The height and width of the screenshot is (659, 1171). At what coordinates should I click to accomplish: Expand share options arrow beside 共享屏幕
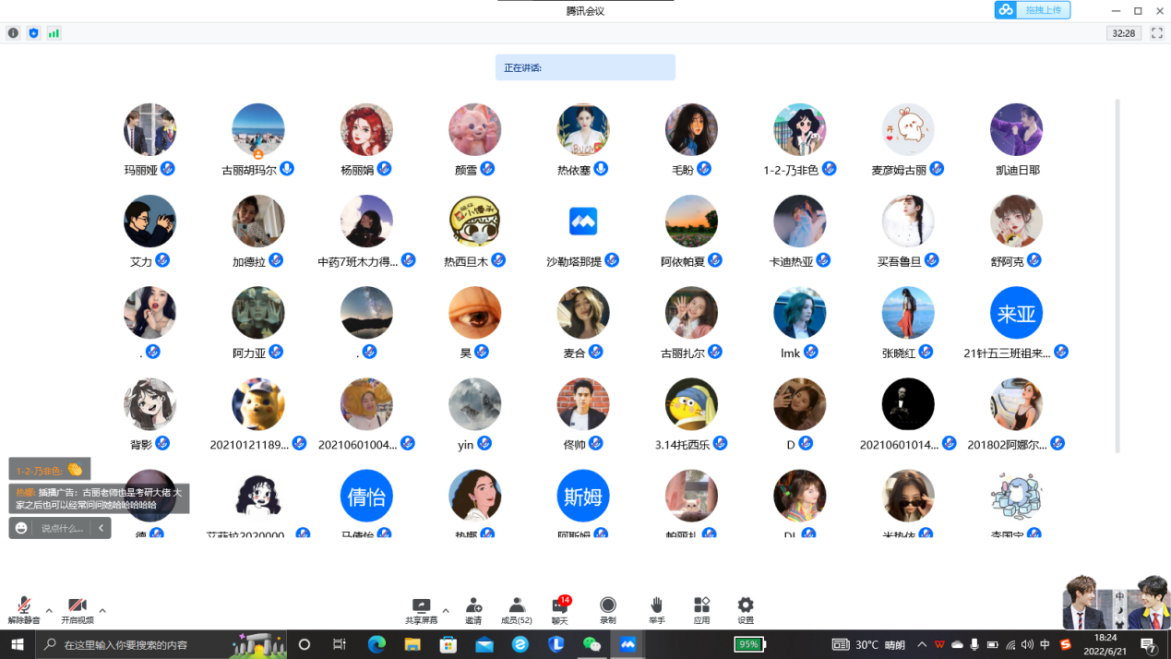[x=445, y=610]
